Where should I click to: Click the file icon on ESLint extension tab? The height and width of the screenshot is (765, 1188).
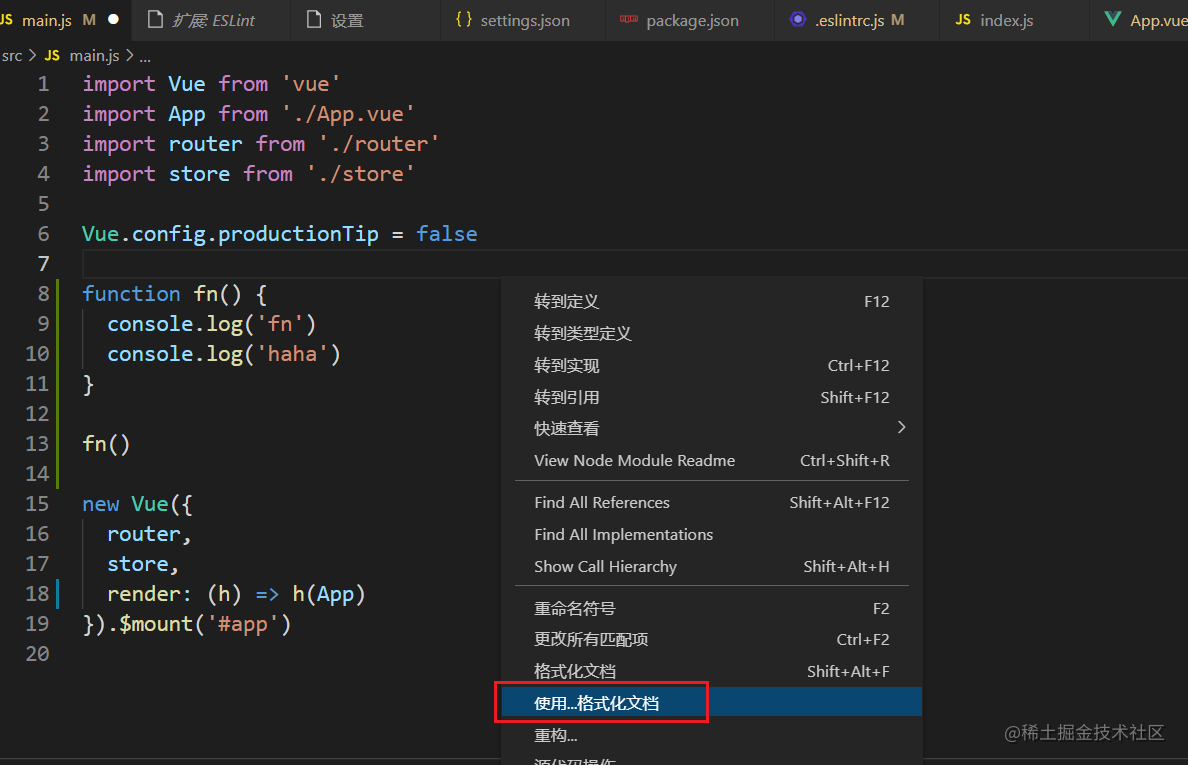click(155, 20)
